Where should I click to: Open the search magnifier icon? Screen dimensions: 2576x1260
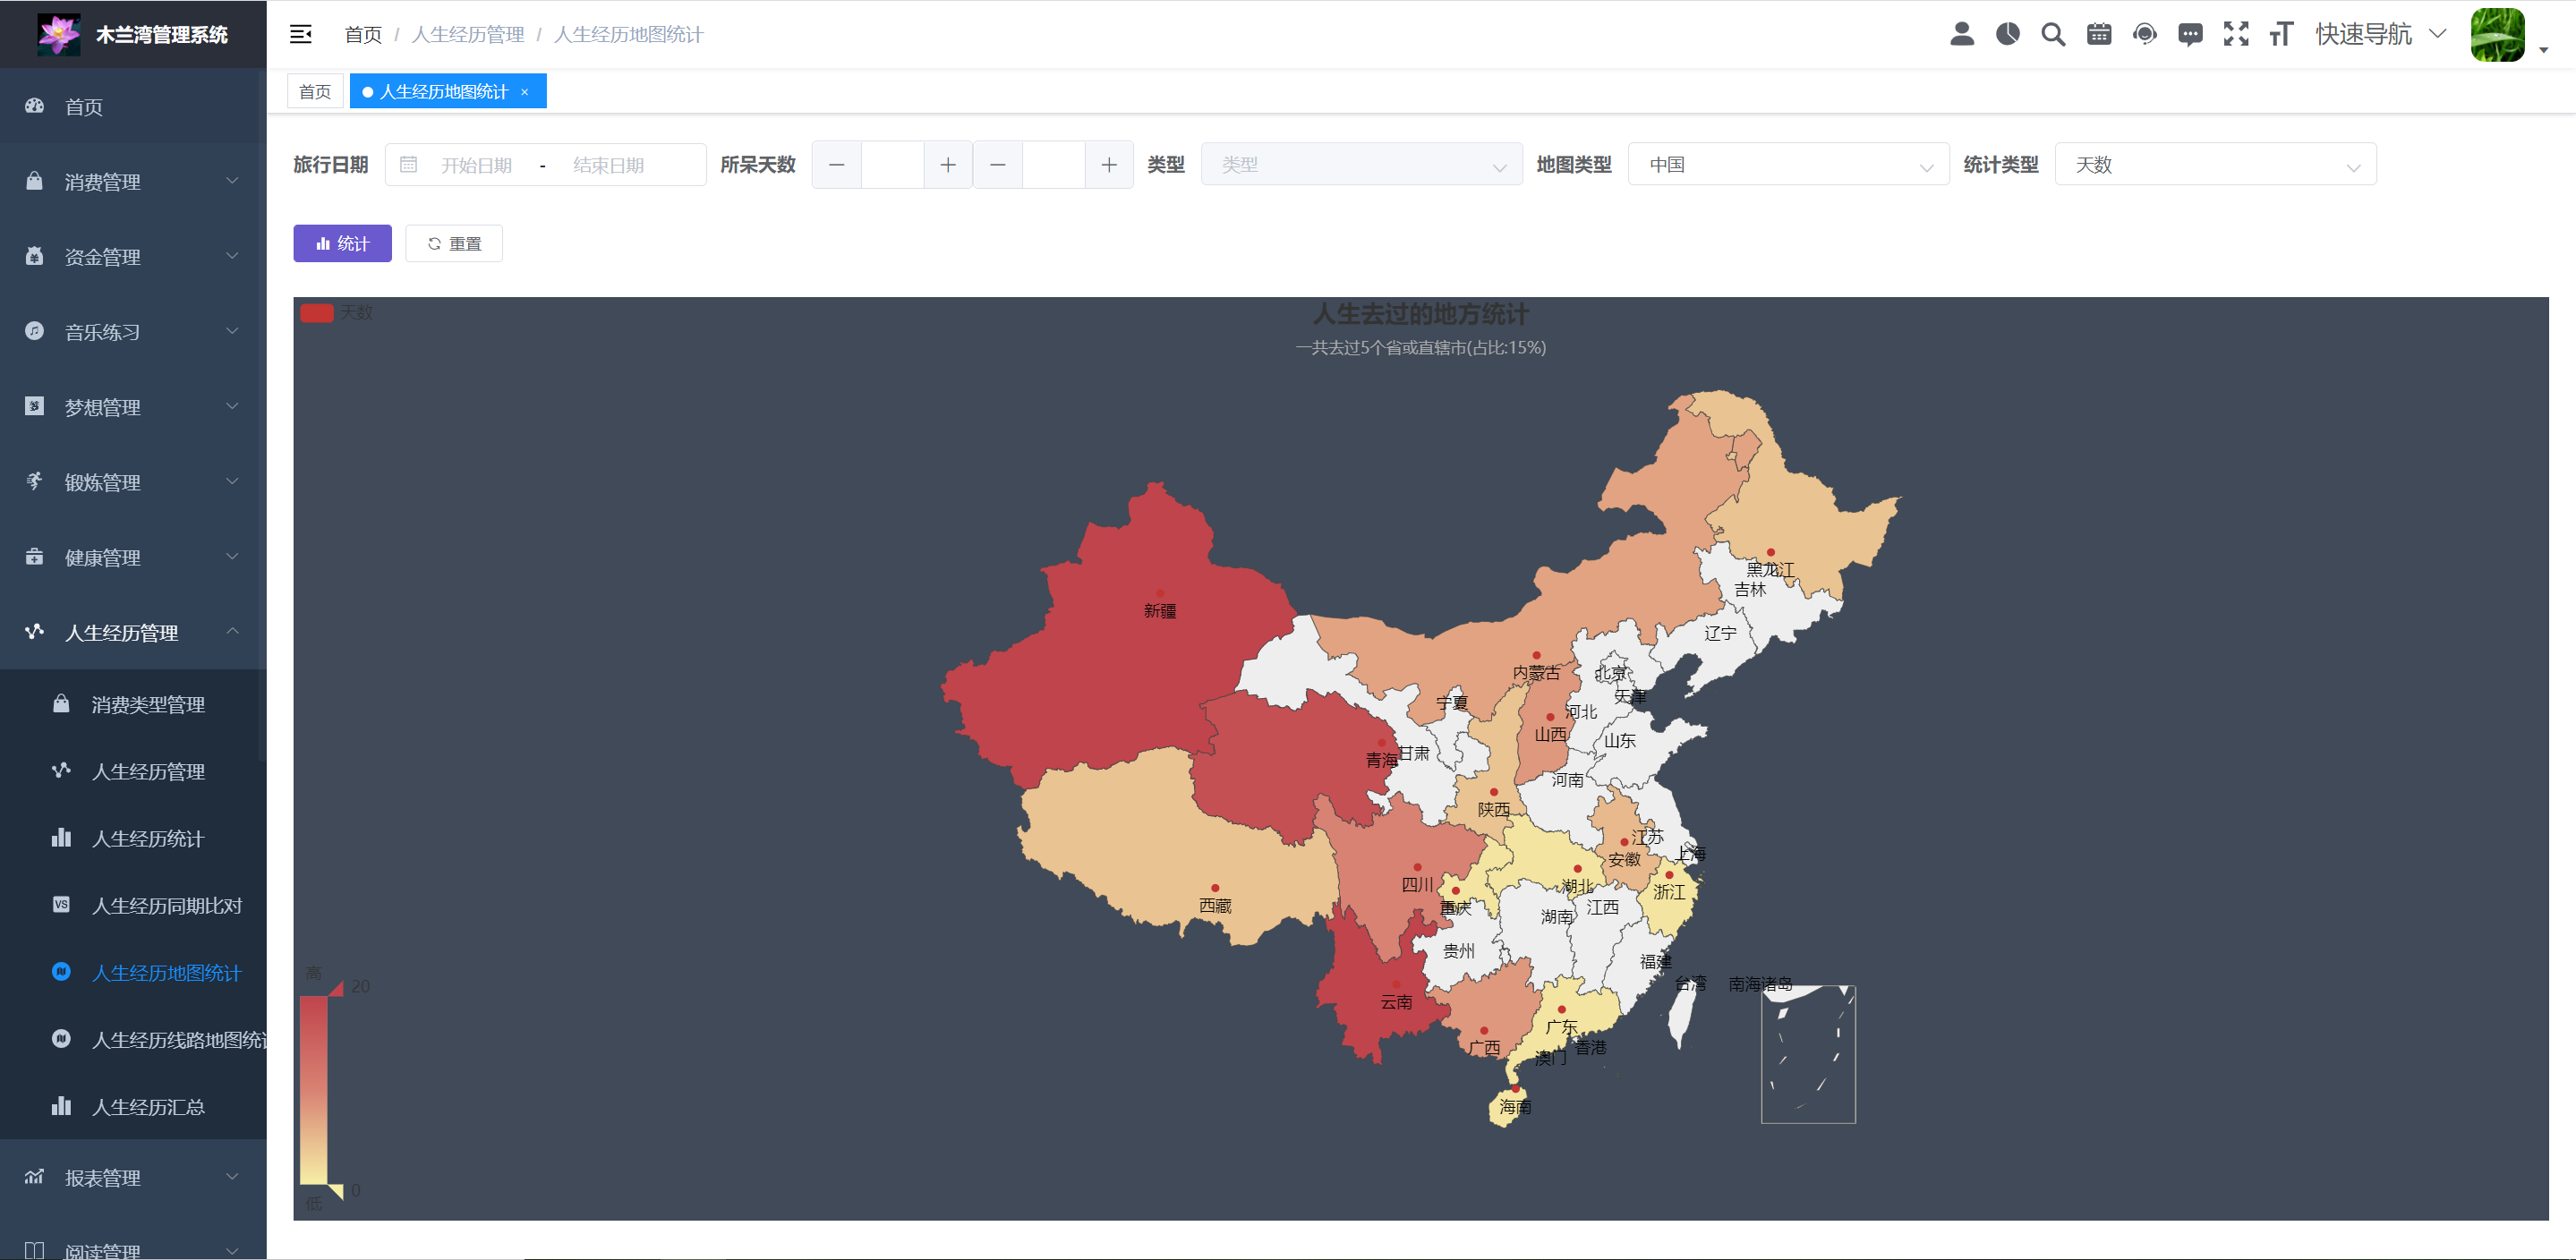(x=2053, y=35)
